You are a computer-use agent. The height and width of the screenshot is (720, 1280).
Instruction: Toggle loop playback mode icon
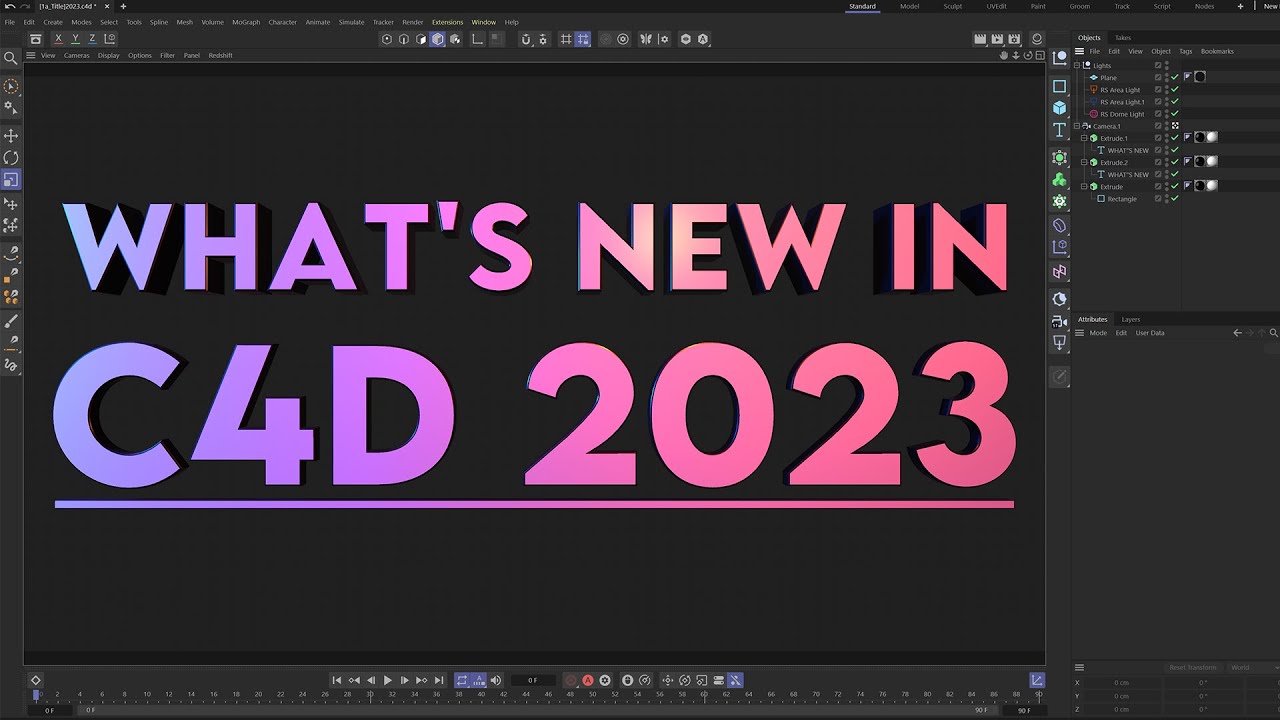462,680
